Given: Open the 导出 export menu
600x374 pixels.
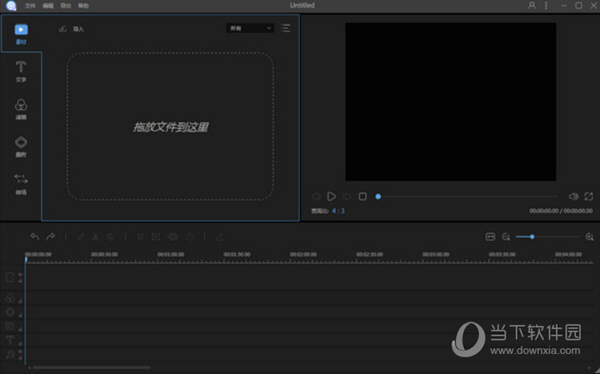Looking at the screenshot, I should click(66, 6).
